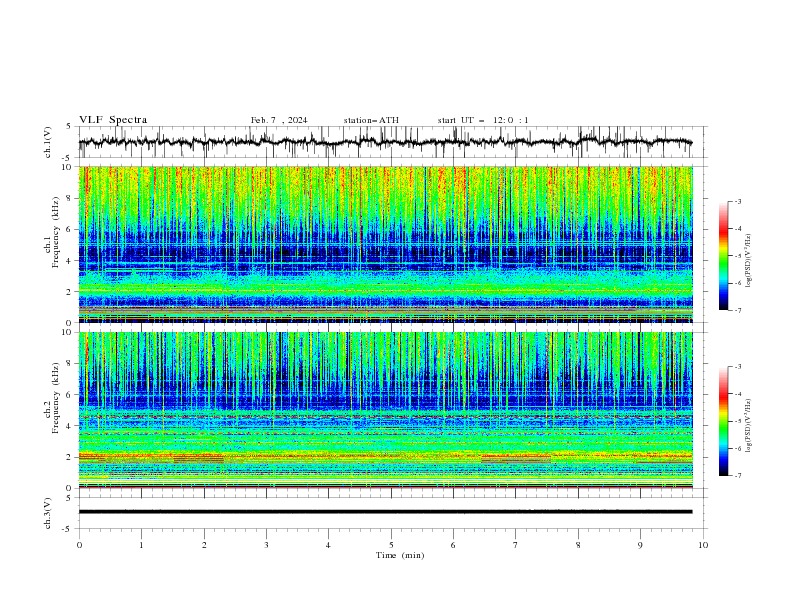Select the "Feb. 7 , 2024" date text

pos(279,120)
